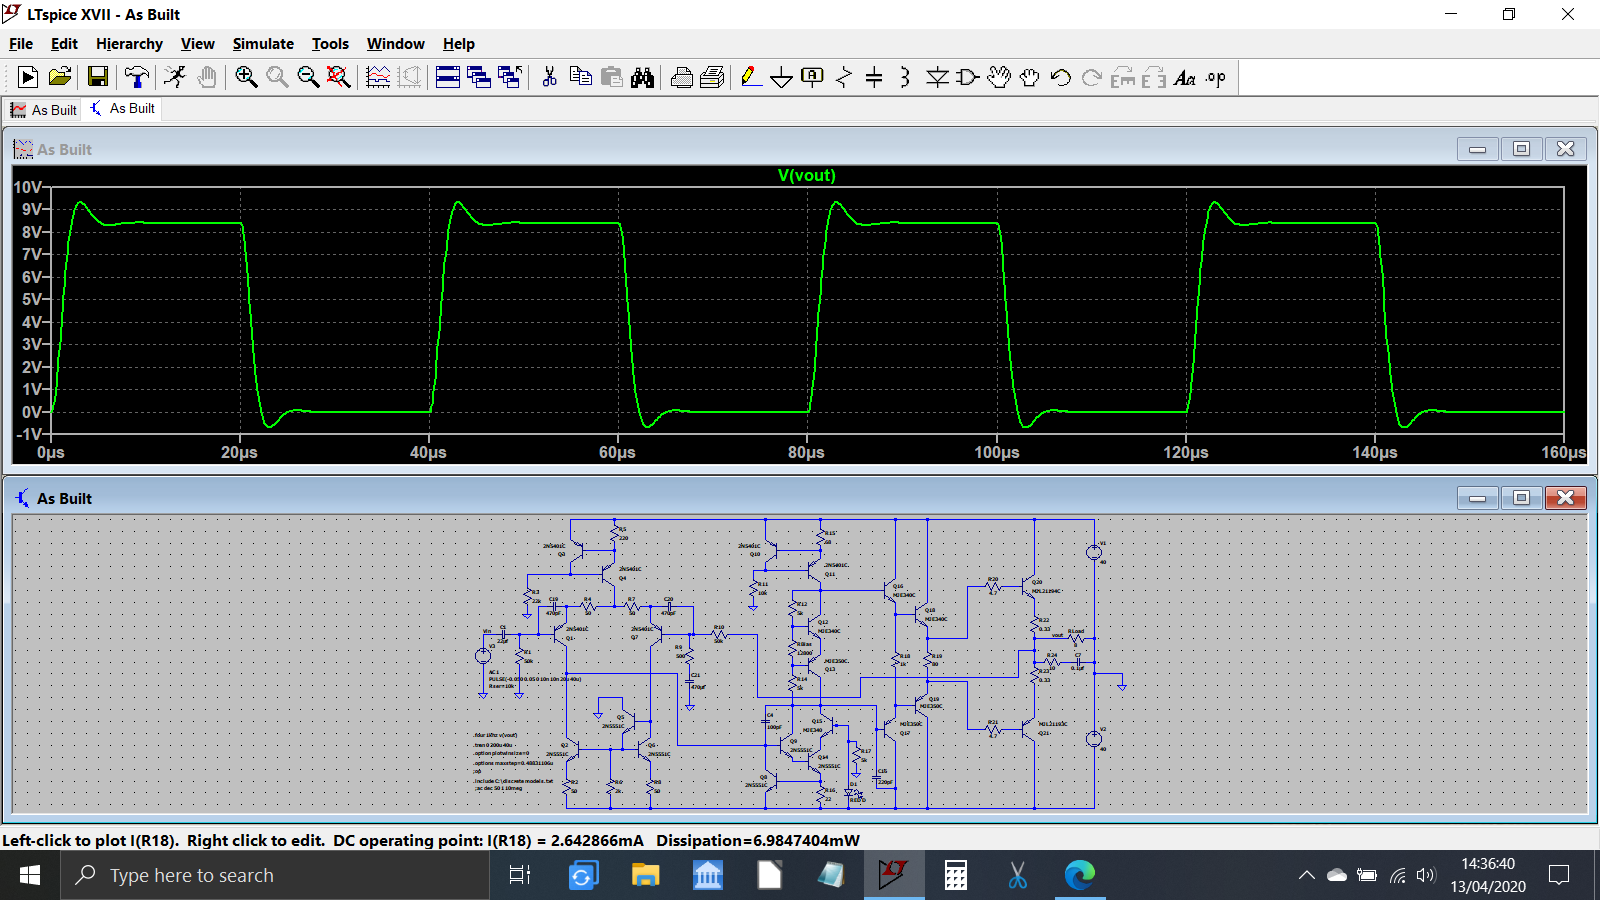The height and width of the screenshot is (900, 1600).
Task: Click the Zoom Out magnifier icon
Action: (x=308, y=77)
